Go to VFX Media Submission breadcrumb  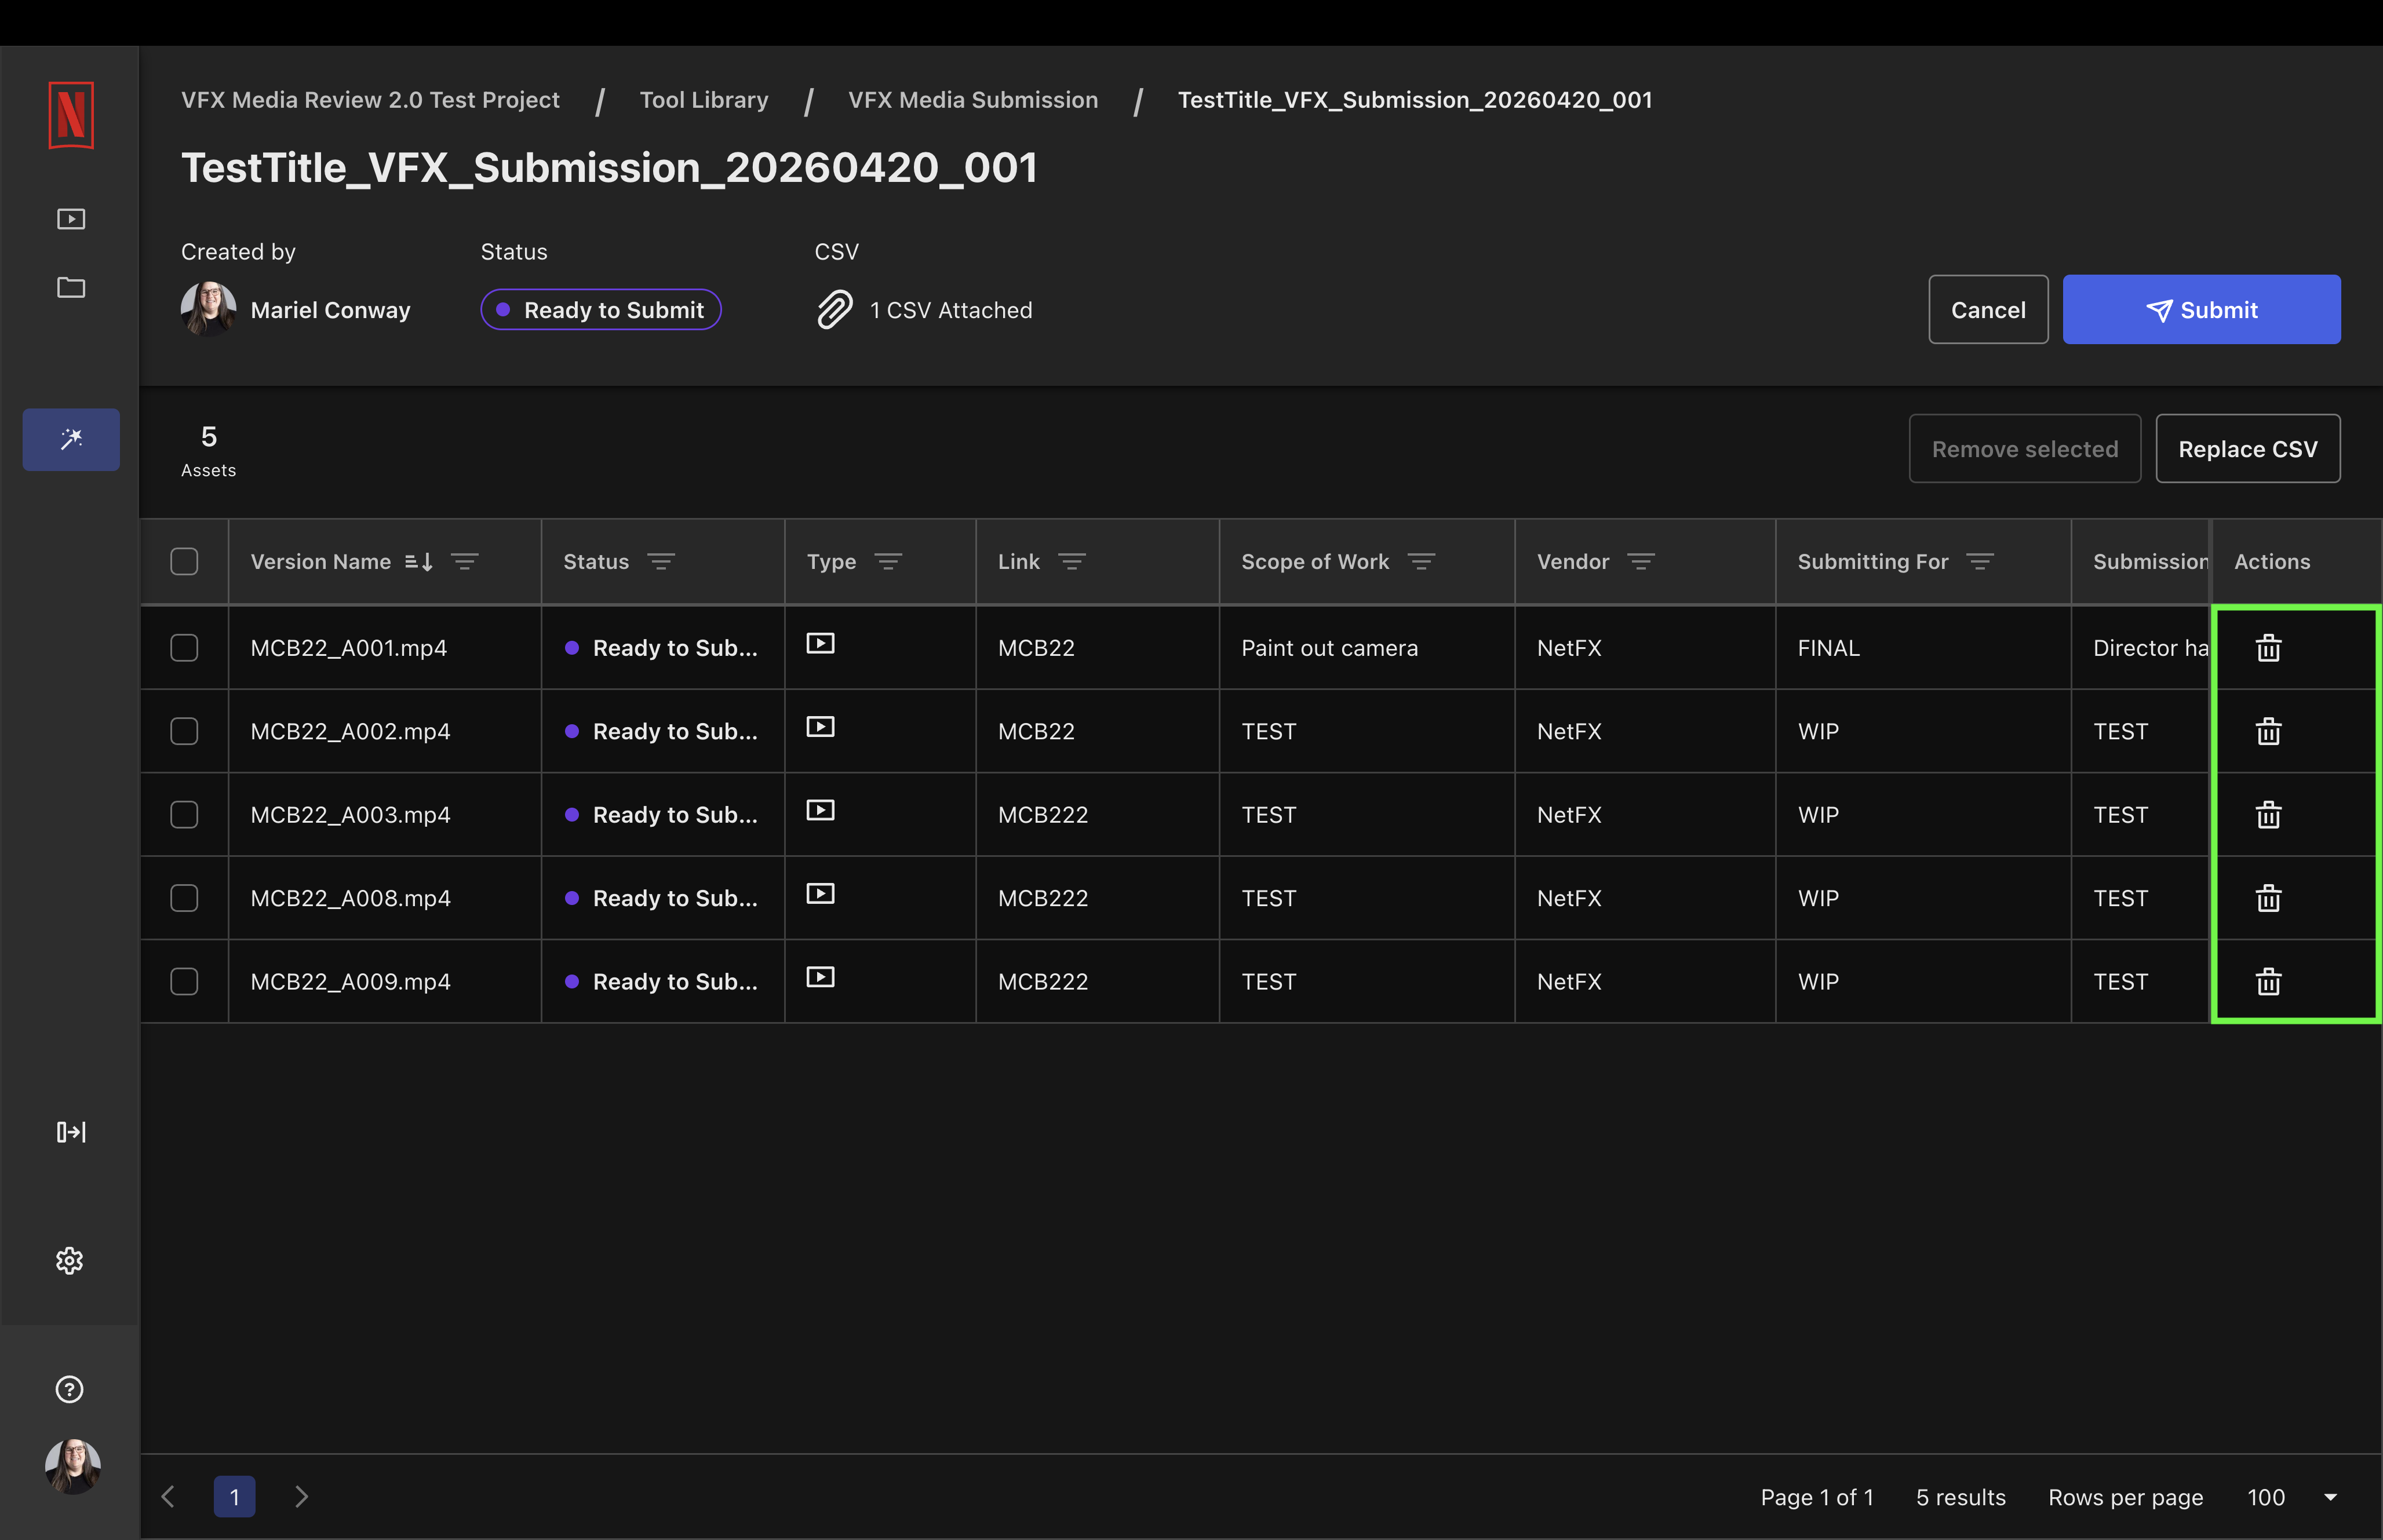click(973, 100)
